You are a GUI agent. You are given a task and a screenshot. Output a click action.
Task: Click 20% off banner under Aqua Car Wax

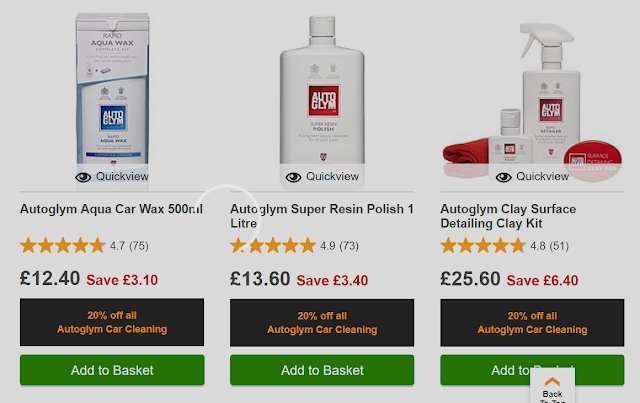pyautogui.click(x=112, y=322)
